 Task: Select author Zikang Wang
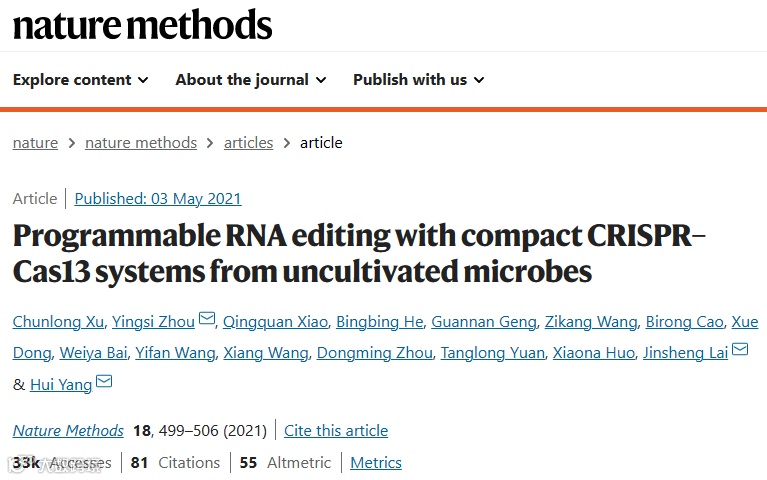pos(591,322)
